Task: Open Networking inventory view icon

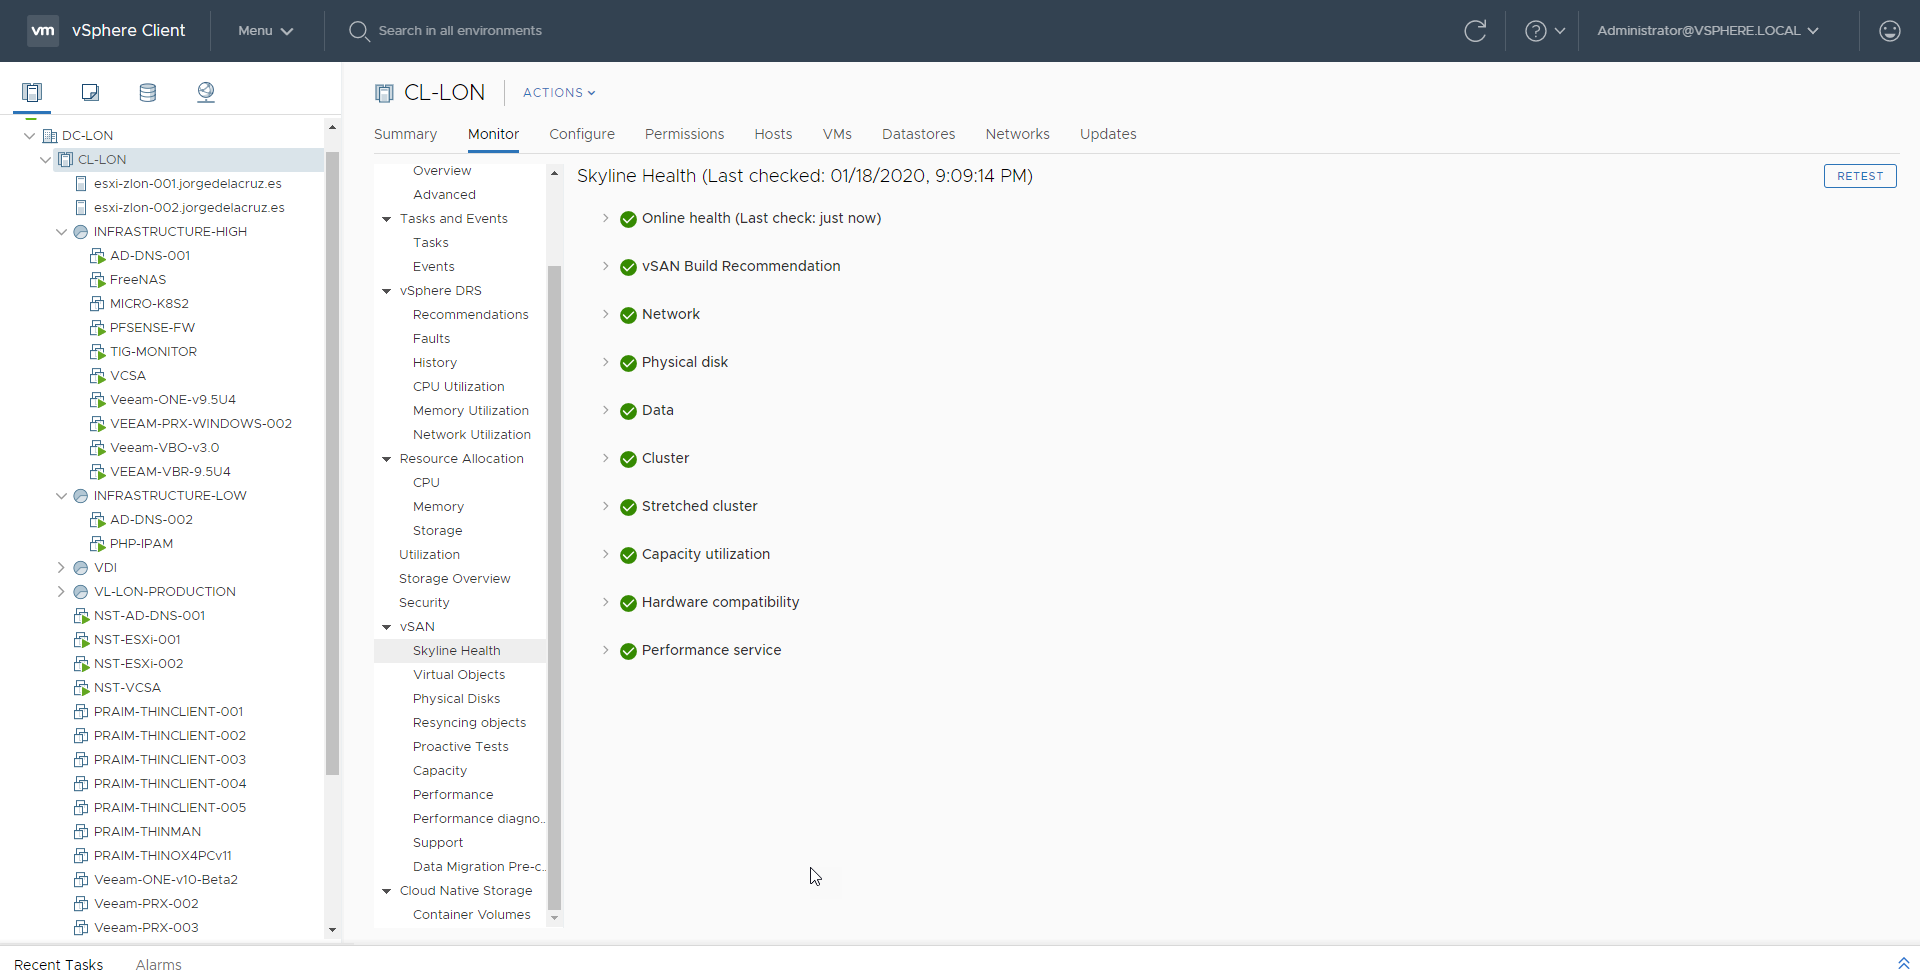Action: (x=206, y=92)
